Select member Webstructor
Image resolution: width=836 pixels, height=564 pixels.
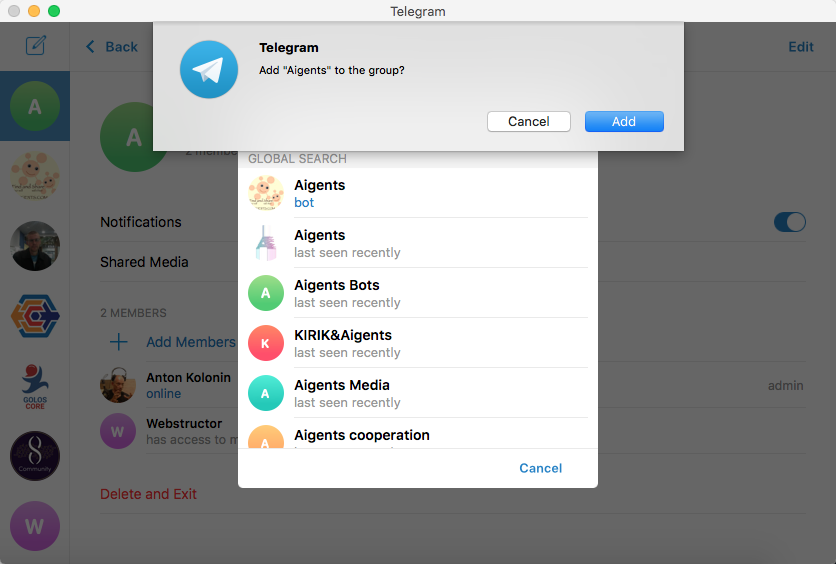point(453,431)
